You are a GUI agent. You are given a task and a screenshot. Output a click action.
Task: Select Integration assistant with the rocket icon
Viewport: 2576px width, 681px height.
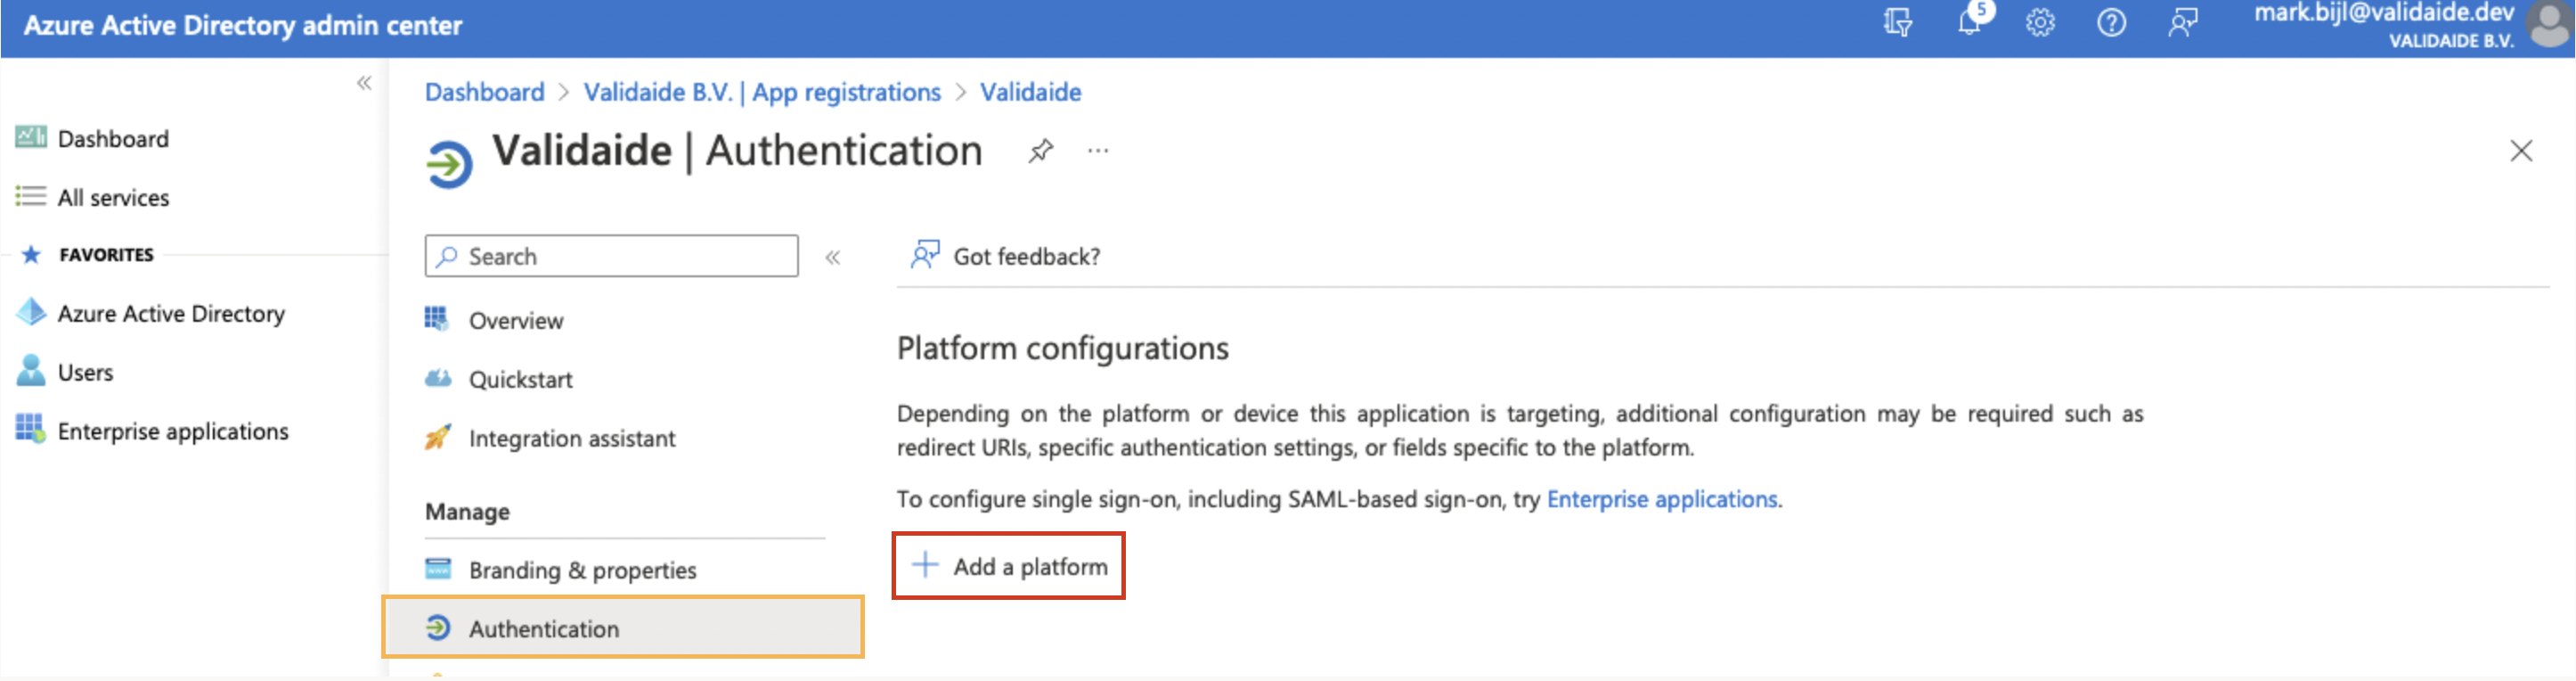pyautogui.click(x=572, y=438)
